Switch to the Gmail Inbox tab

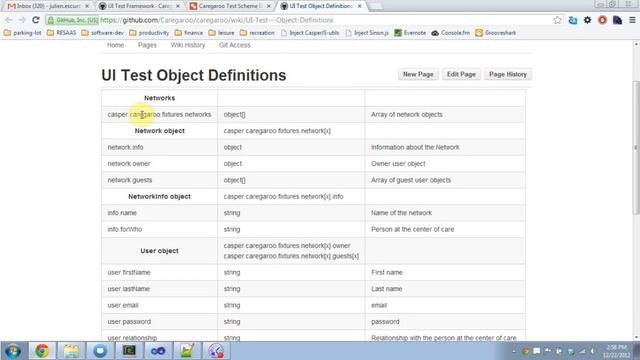click(47, 6)
